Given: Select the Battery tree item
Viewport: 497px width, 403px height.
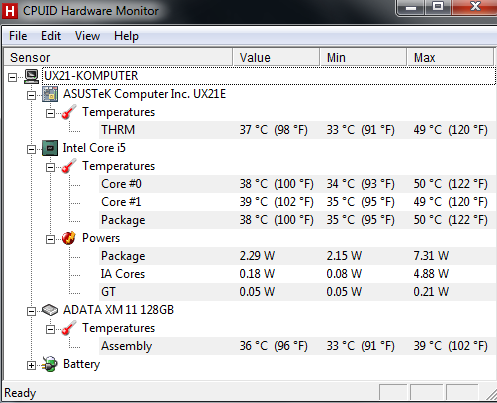Looking at the screenshot, I should coord(81,364).
